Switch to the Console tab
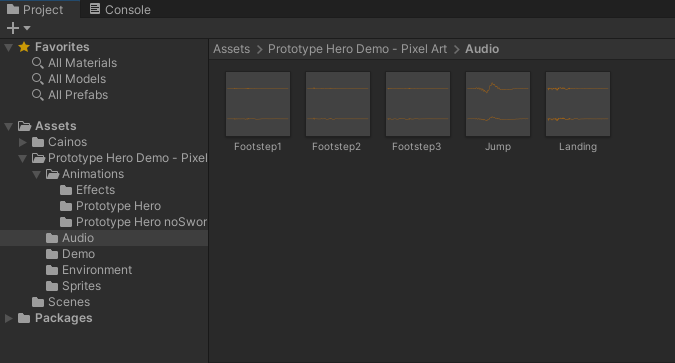Screen dimensions: 675x363 click(120, 9)
